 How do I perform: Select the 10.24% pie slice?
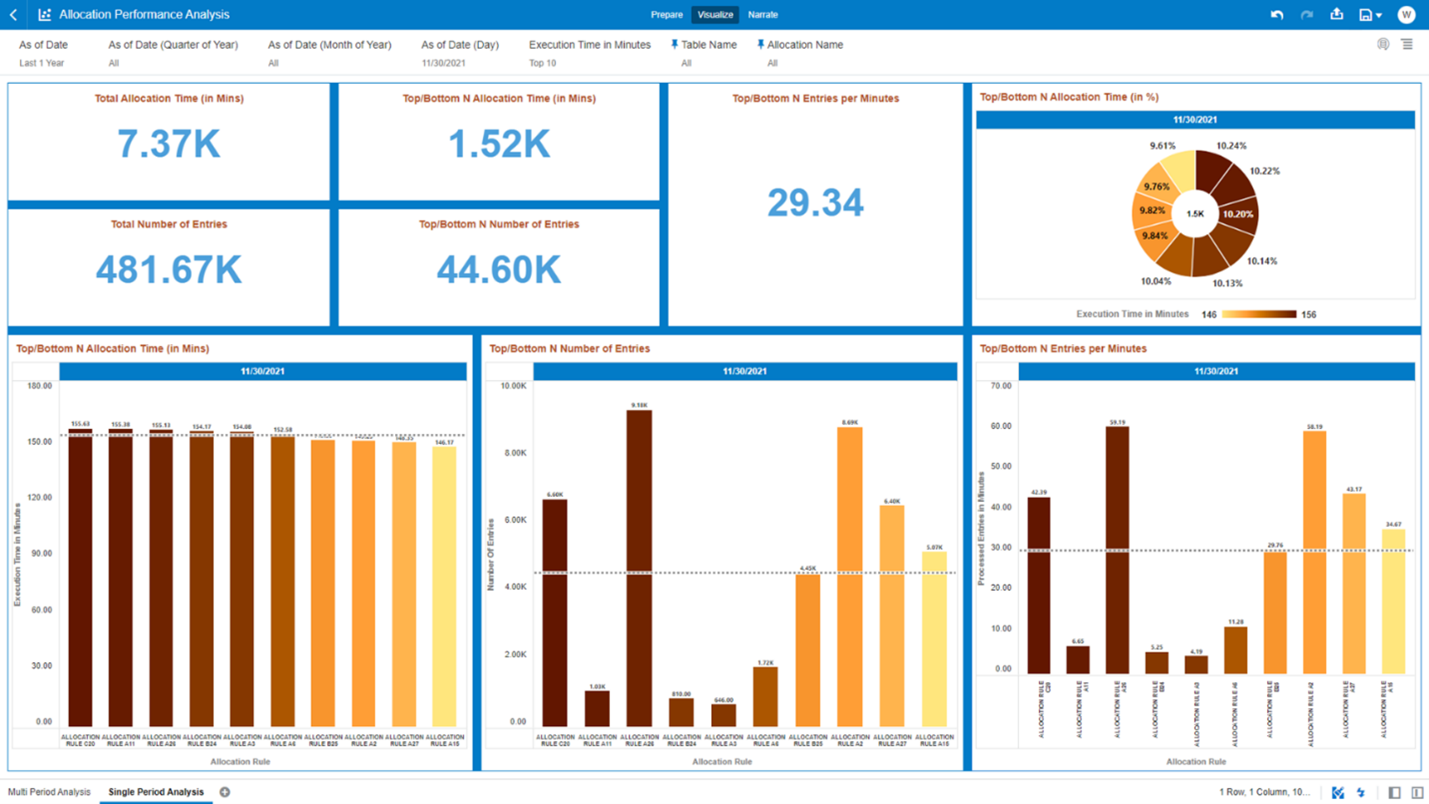[x=1212, y=168]
